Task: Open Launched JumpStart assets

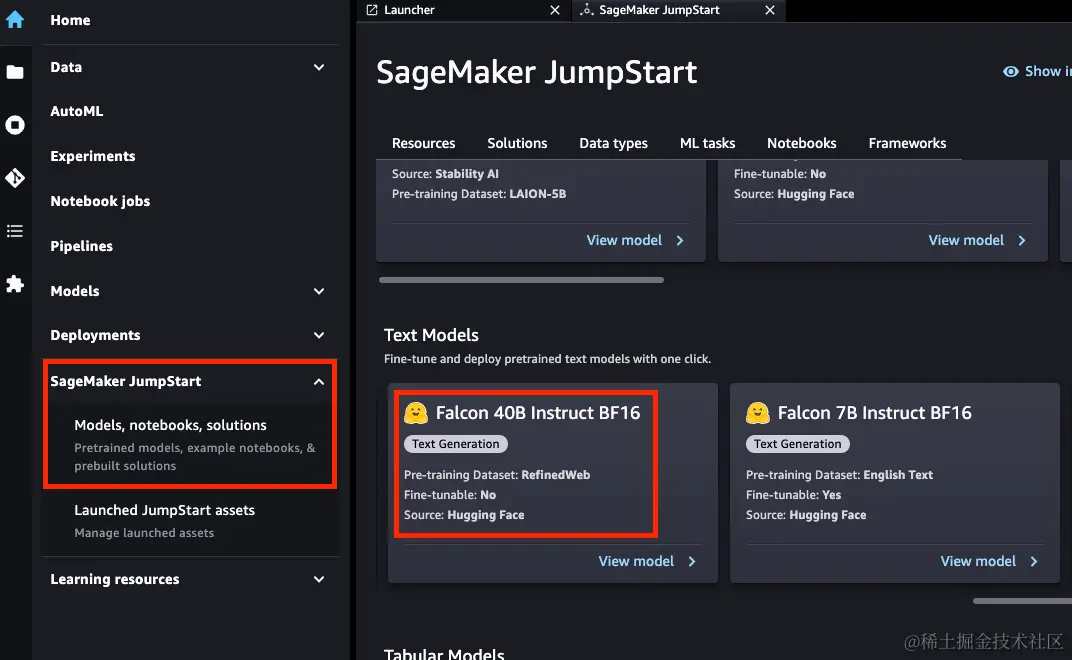Action: coord(164,510)
